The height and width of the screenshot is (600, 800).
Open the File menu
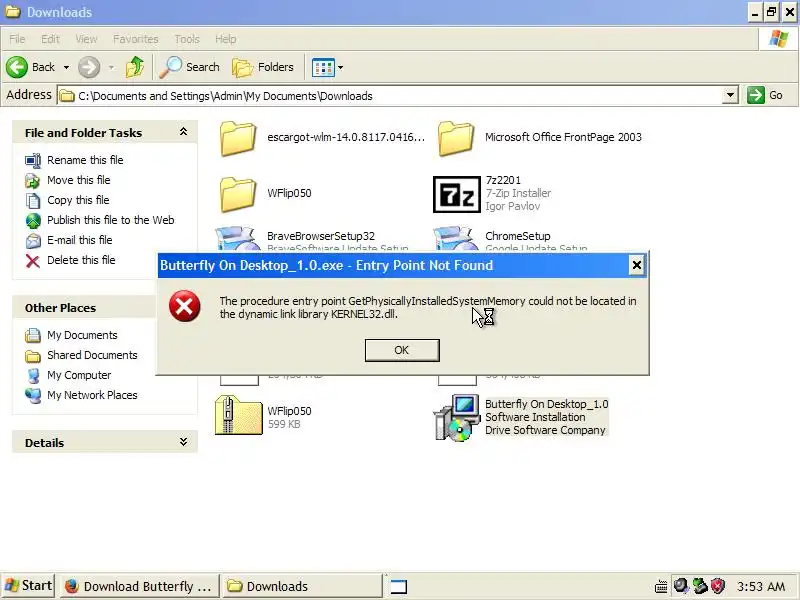[17, 39]
